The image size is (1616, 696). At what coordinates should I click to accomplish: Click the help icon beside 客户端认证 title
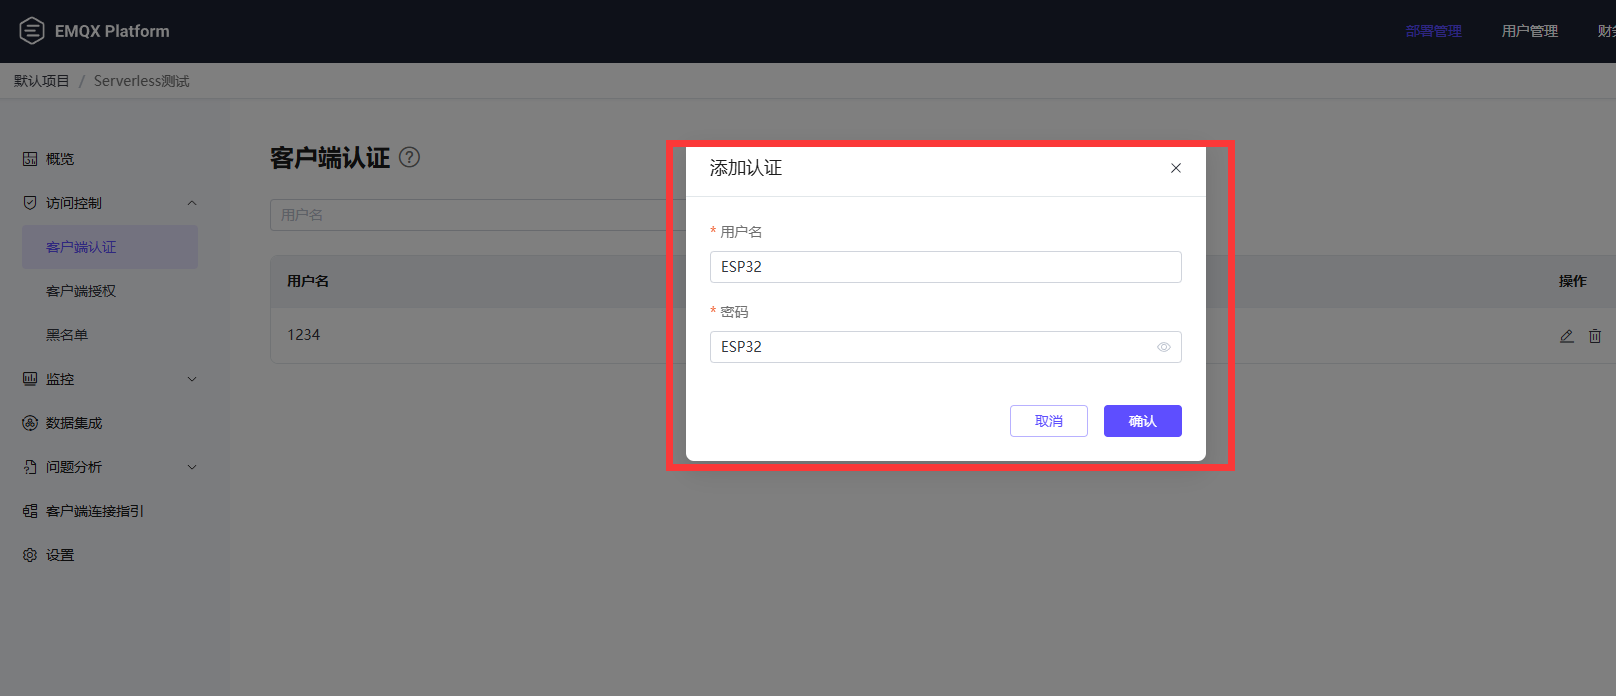409,157
